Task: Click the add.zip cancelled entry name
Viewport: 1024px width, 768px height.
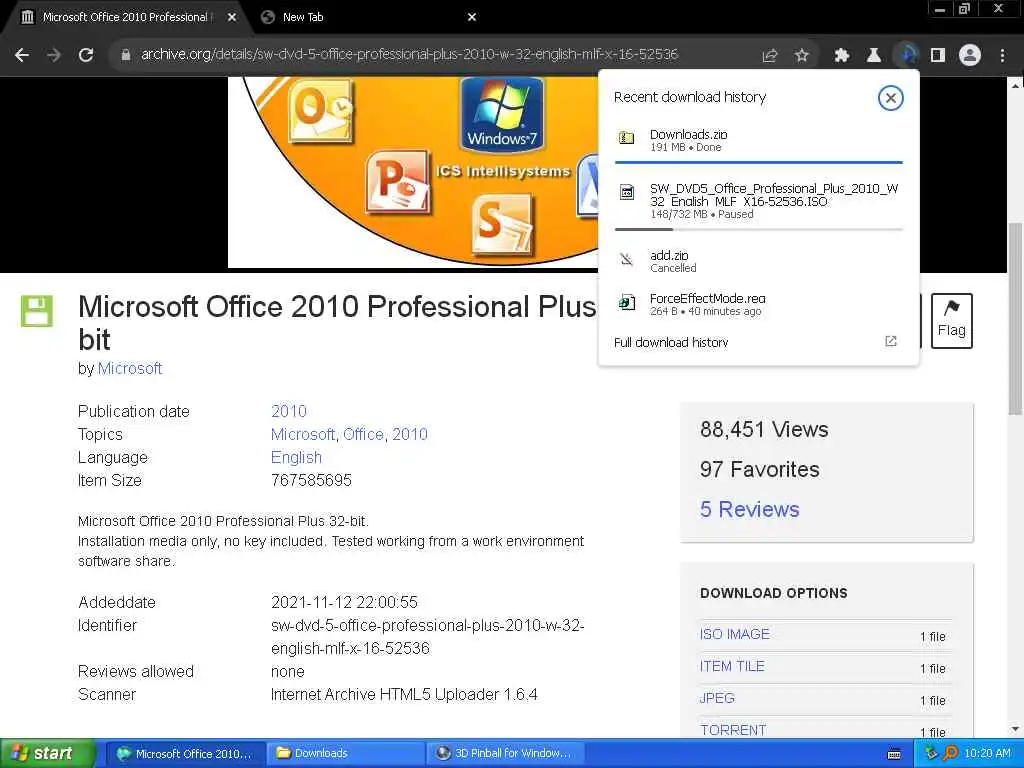Action: (x=669, y=255)
